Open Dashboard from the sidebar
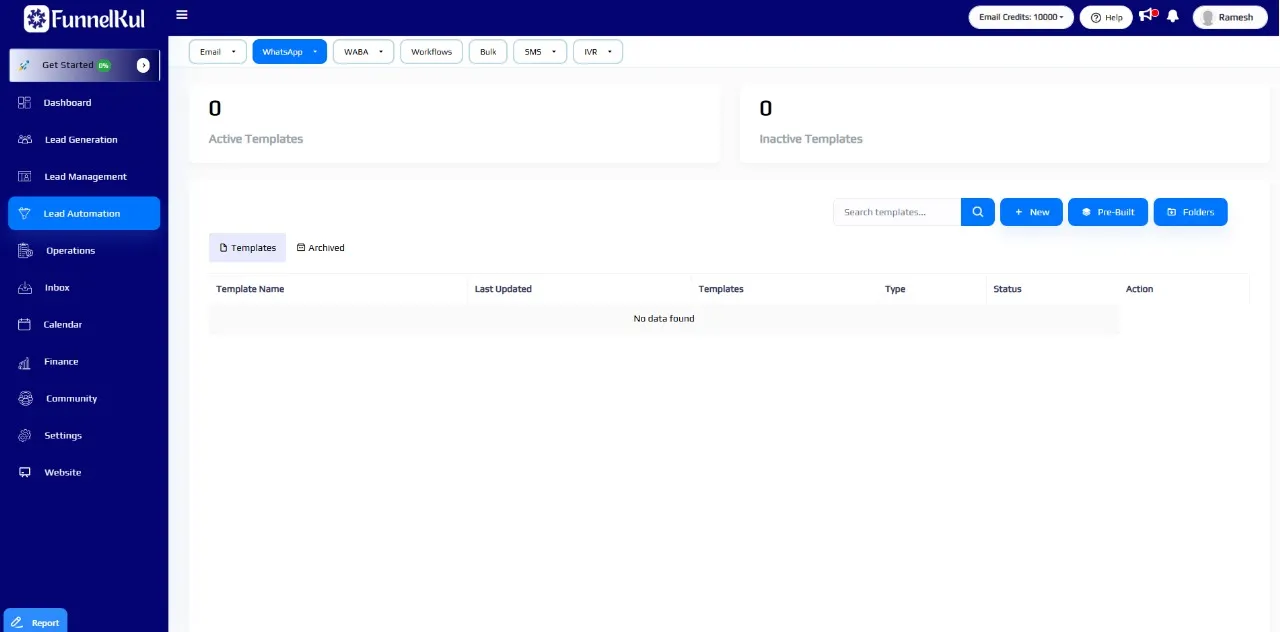Image resolution: width=1280 pixels, height=632 pixels. [67, 103]
